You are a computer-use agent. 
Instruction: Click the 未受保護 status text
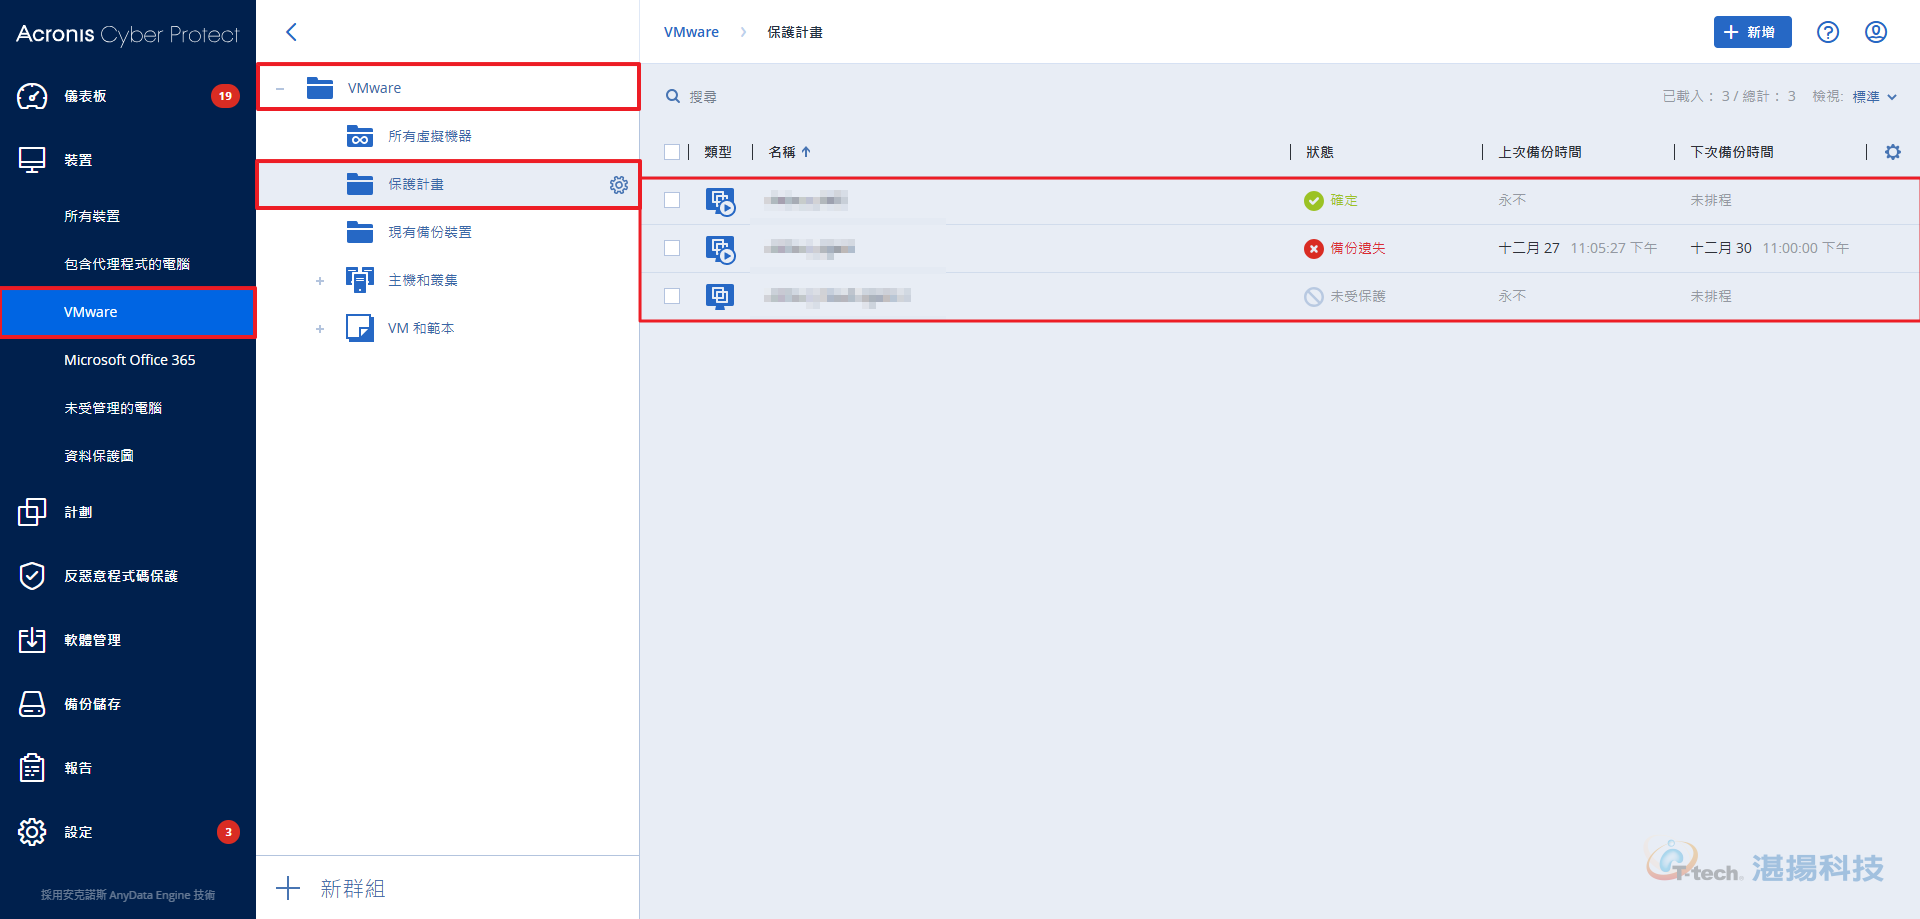[1357, 296]
